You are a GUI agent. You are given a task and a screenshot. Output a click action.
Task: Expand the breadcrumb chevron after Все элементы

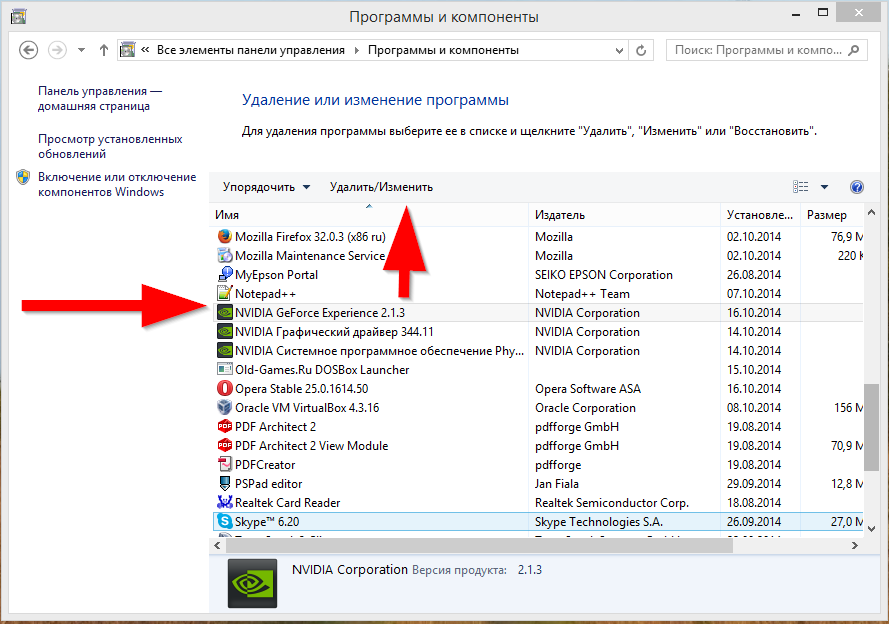click(x=357, y=50)
